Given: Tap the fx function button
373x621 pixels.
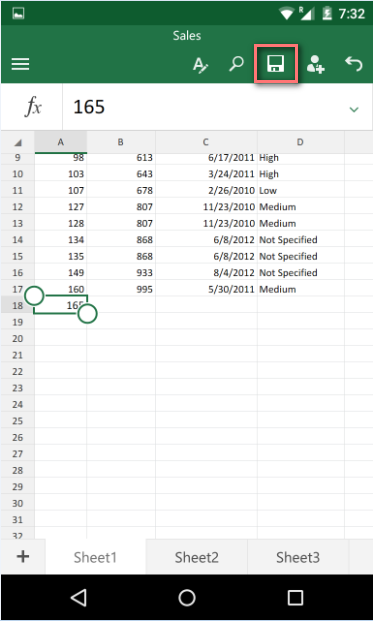Looking at the screenshot, I should point(32,107).
